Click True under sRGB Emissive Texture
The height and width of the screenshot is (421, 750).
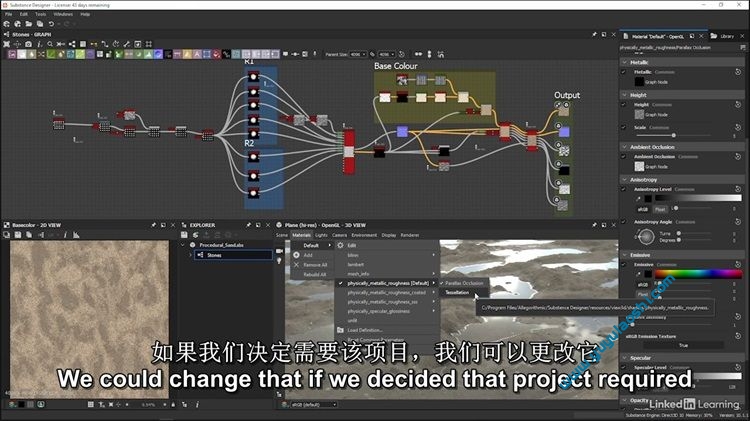click(x=683, y=345)
